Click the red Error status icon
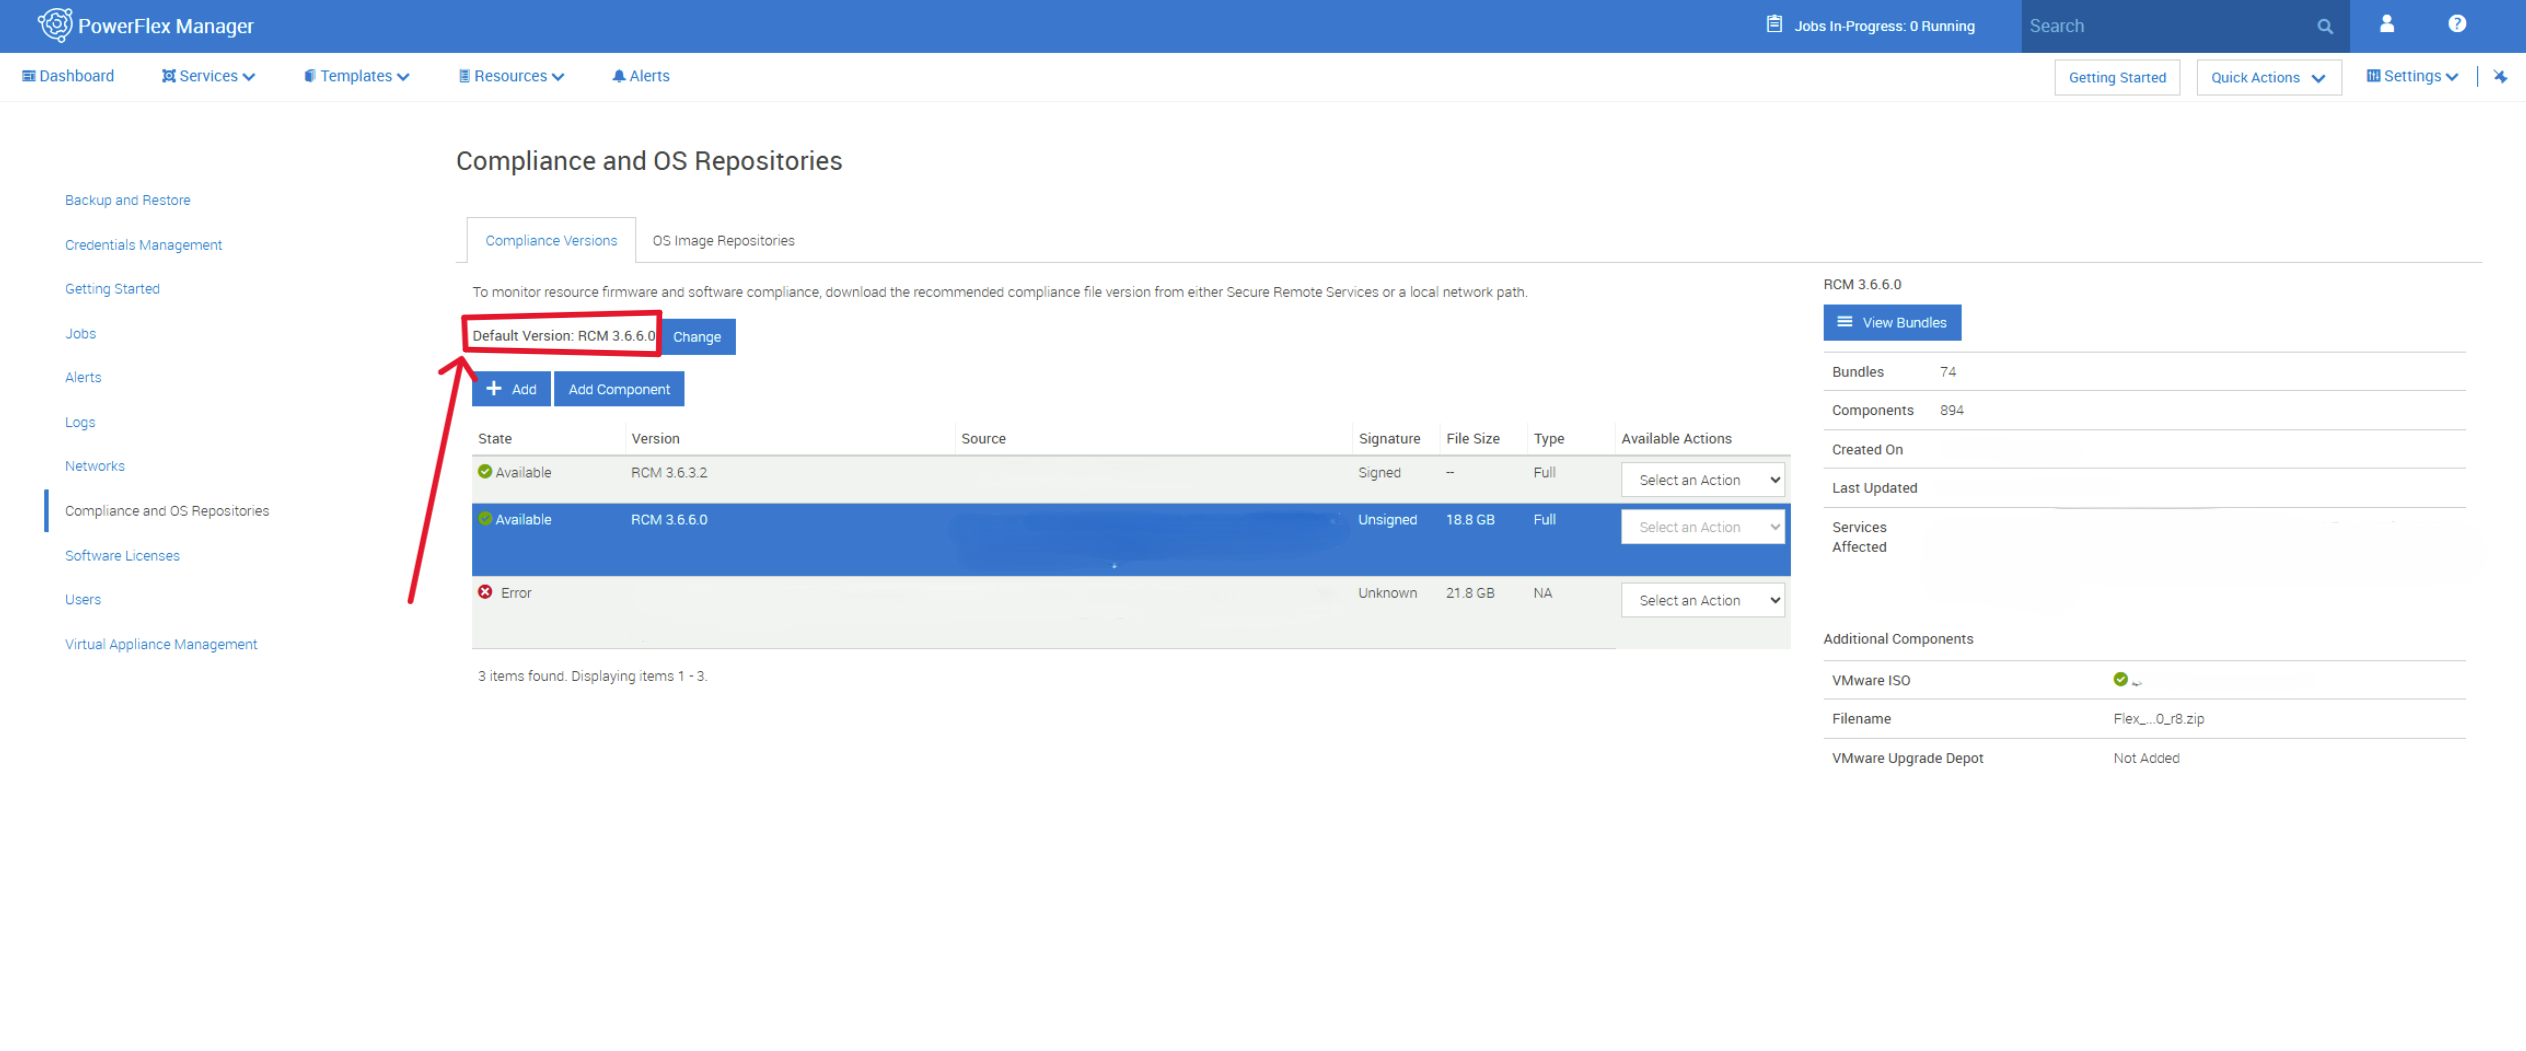2526x1051 pixels. point(485,592)
